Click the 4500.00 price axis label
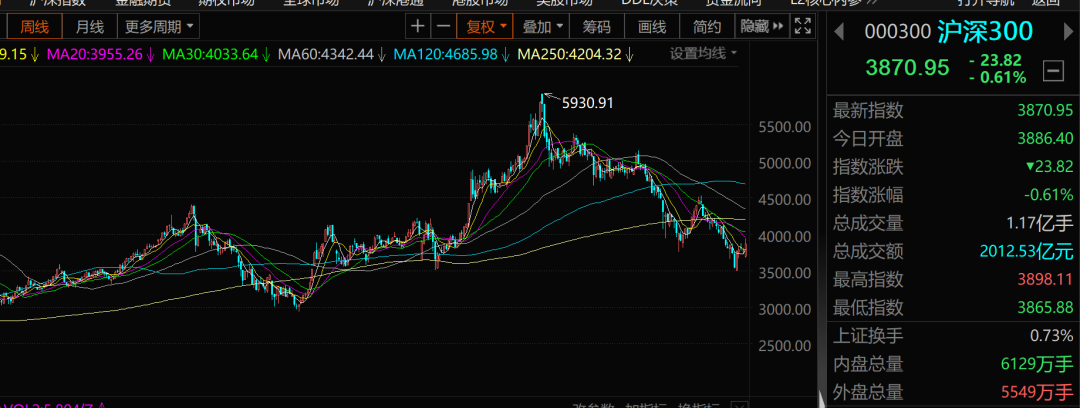This screenshot has width=1080, height=408. click(x=784, y=200)
